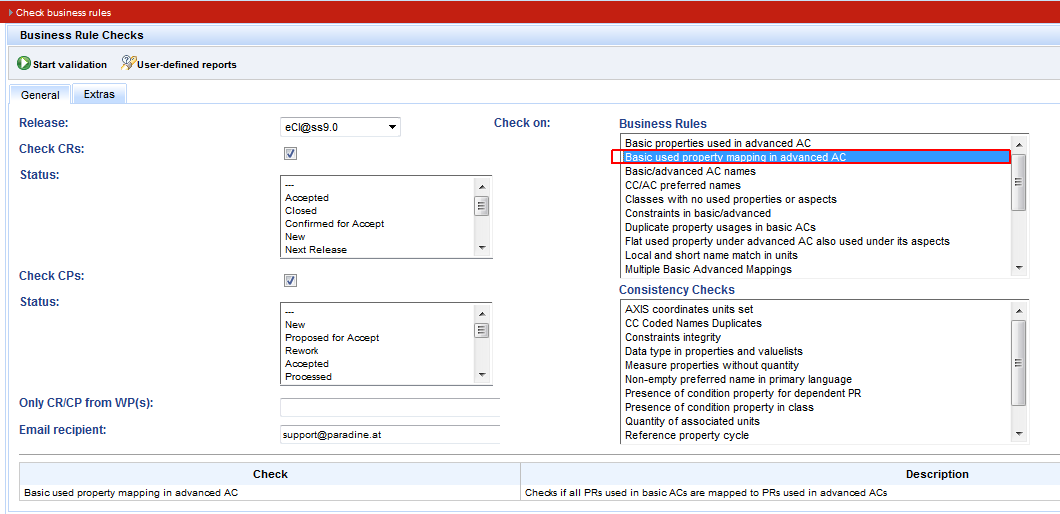Choose 'Confirmed for Accept' CR status

(334, 224)
